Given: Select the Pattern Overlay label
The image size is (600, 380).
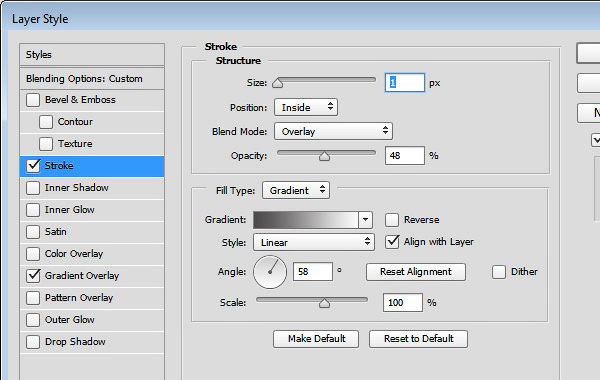Looking at the screenshot, I should pyautogui.click(x=79, y=298).
